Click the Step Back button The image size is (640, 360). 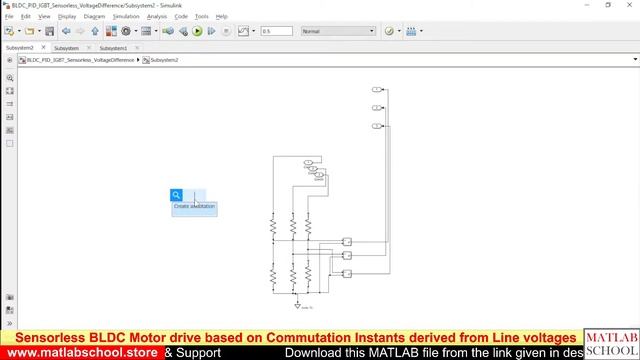click(x=183, y=31)
